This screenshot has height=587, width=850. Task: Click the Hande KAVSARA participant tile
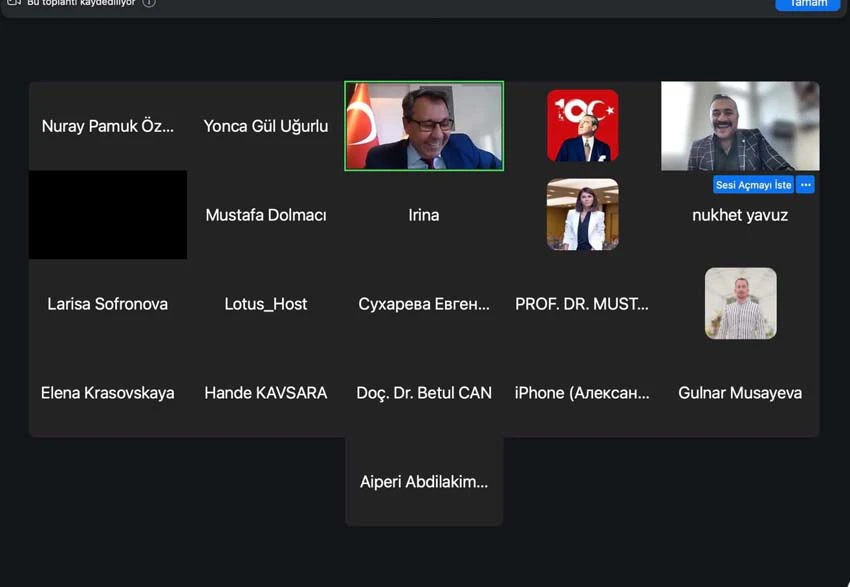point(266,393)
